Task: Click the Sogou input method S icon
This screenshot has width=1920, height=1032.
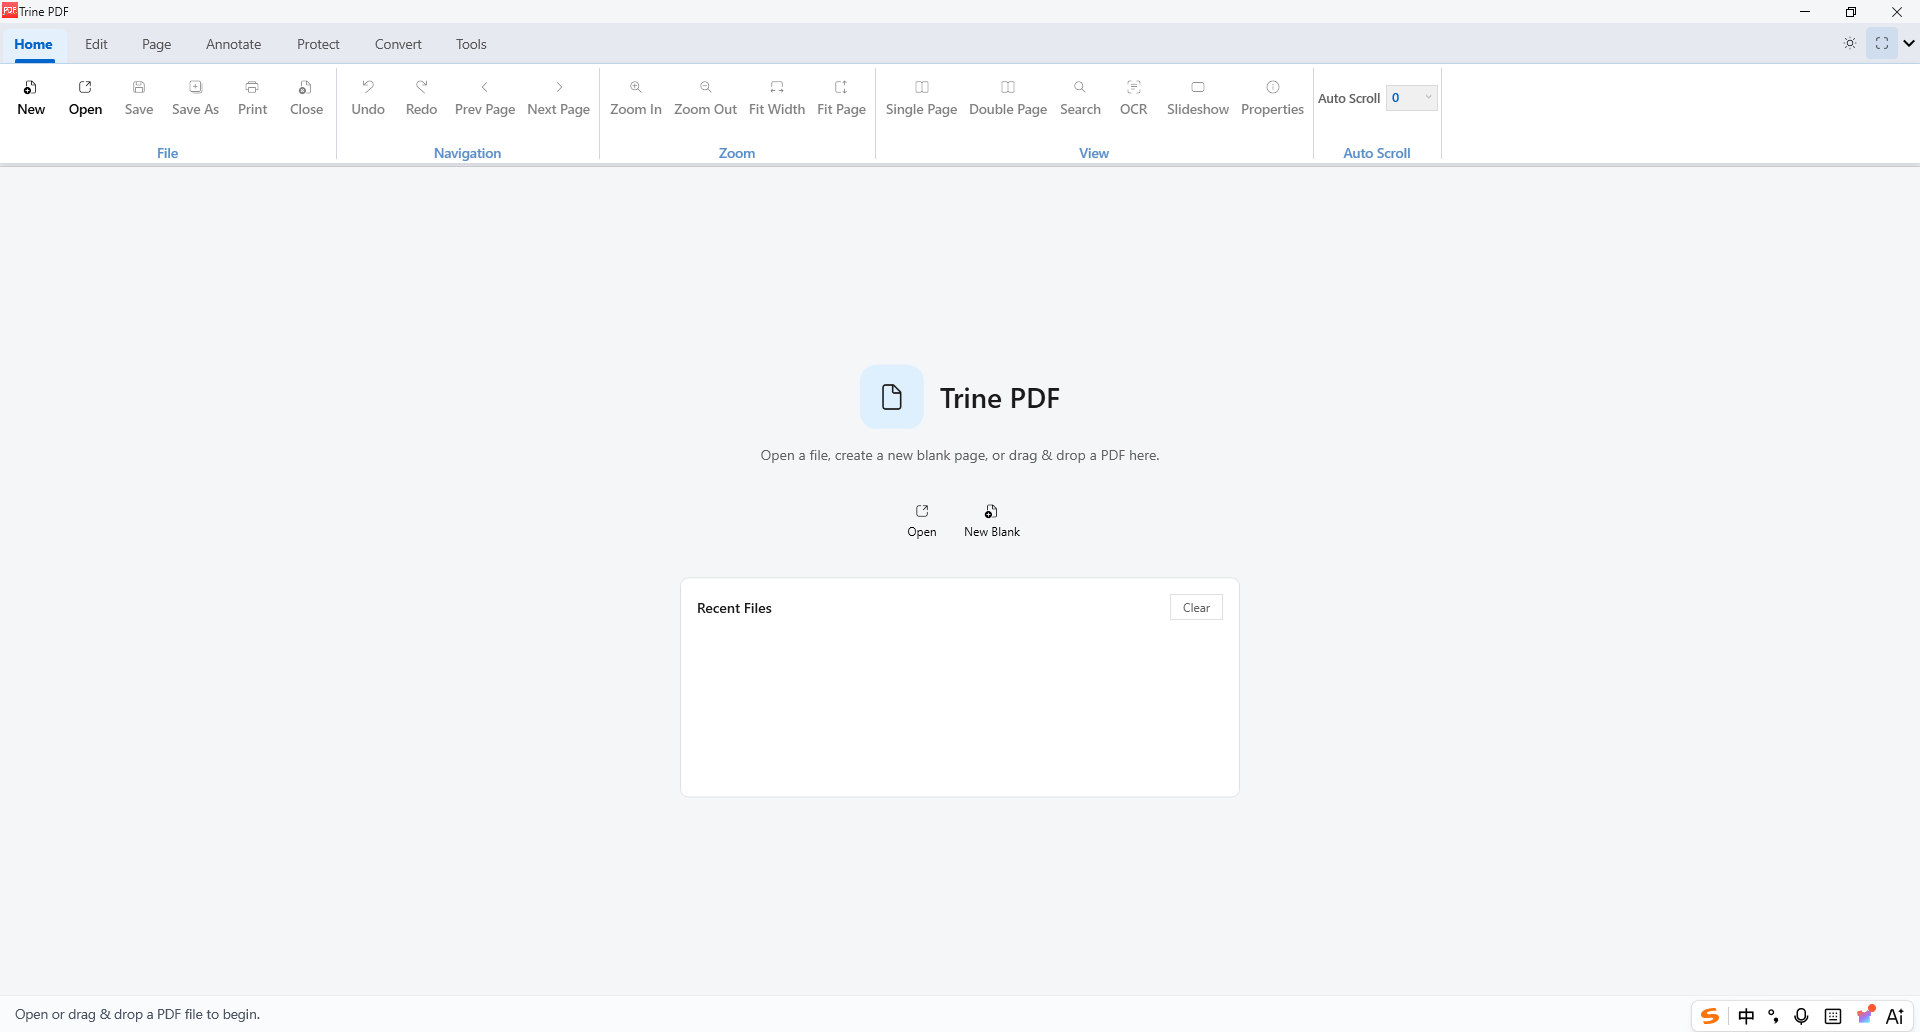Action: (x=1710, y=1016)
